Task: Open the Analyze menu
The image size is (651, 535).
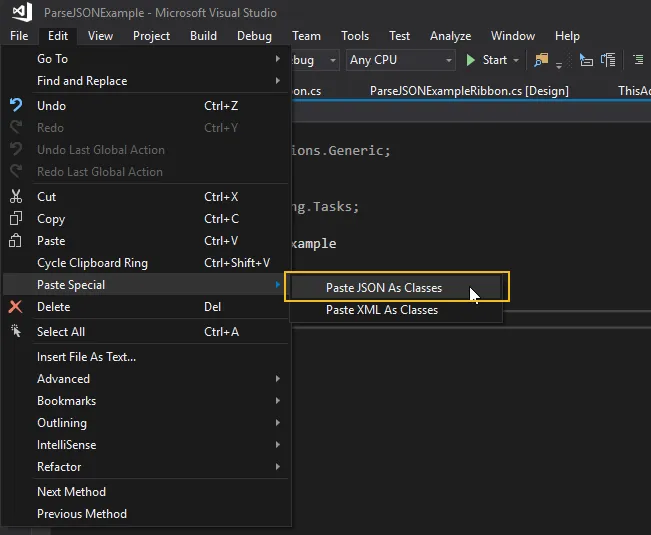Action: coord(450,36)
